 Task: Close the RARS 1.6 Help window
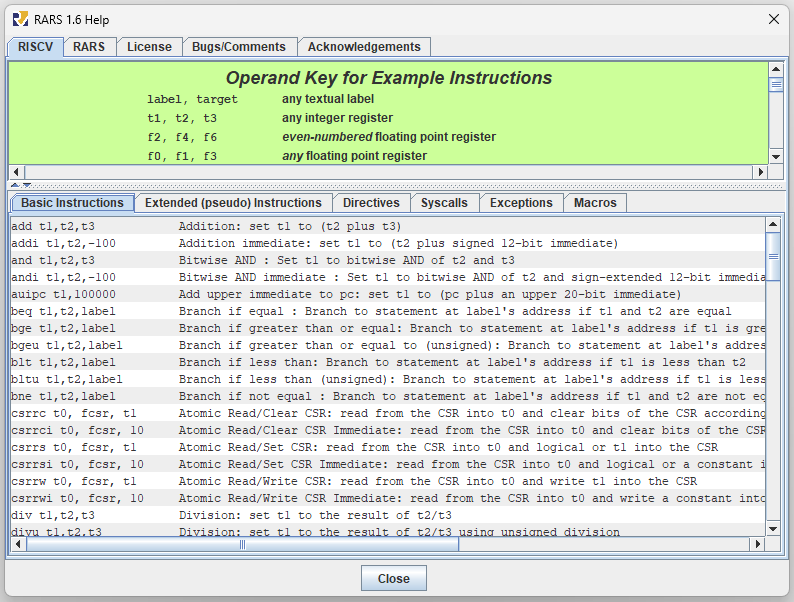(774, 19)
